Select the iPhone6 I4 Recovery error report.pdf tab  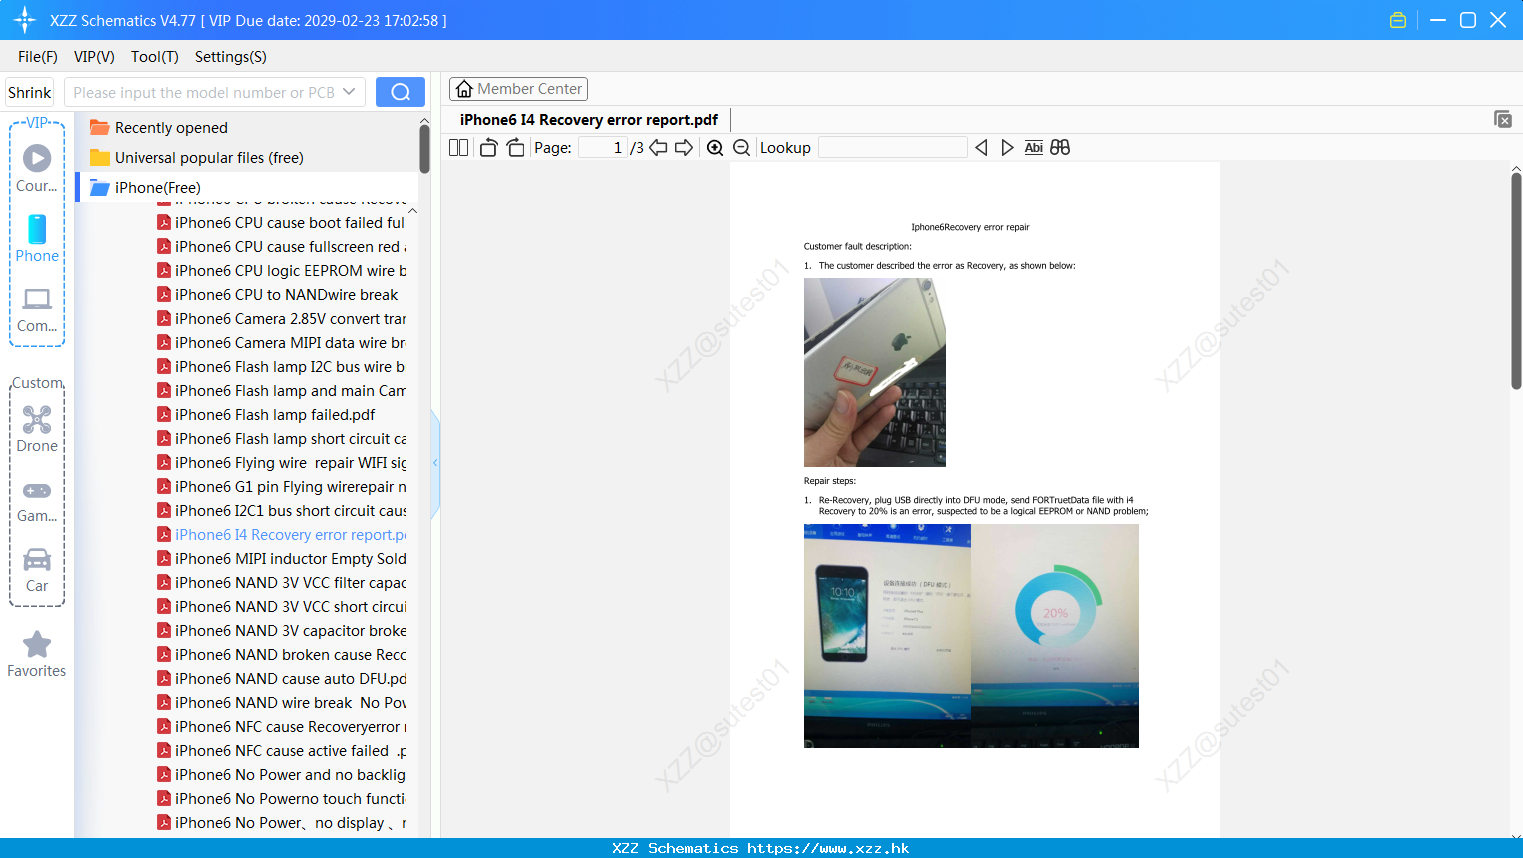pyautogui.click(x=589, y=120)
